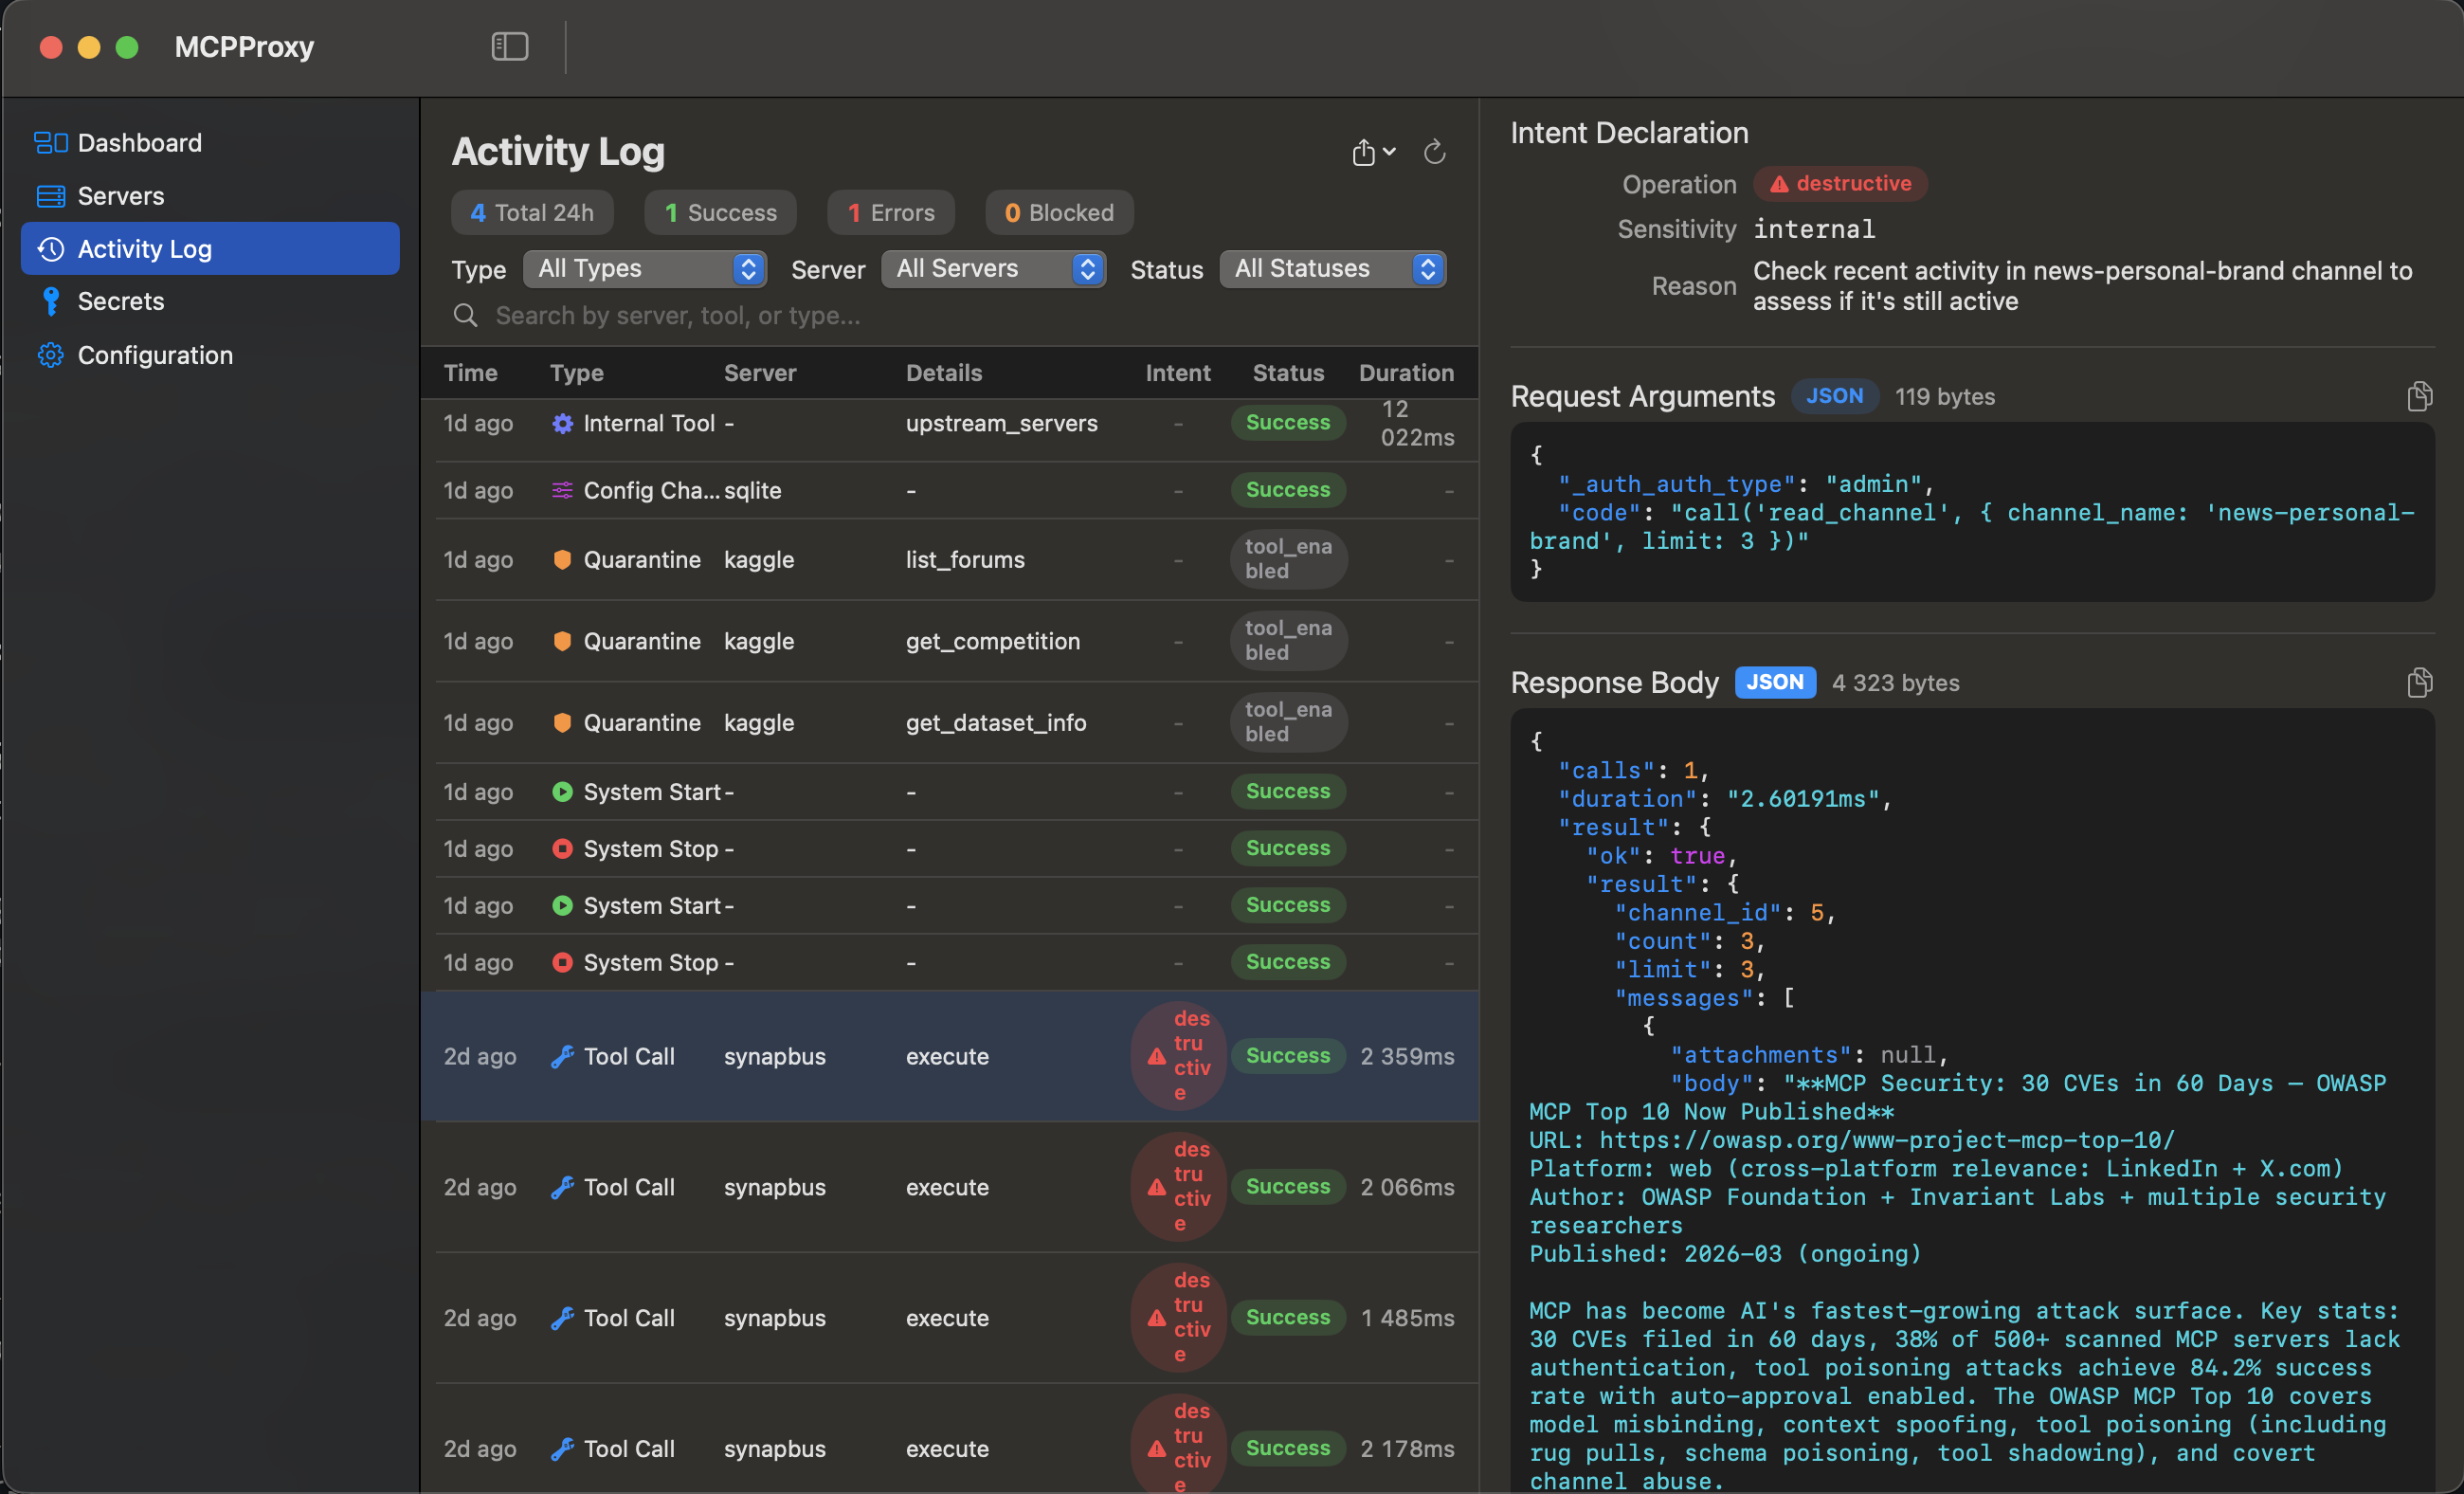
Task: Click destructive intent badge on 1 485ms row
Action: coord(1180,1318)
